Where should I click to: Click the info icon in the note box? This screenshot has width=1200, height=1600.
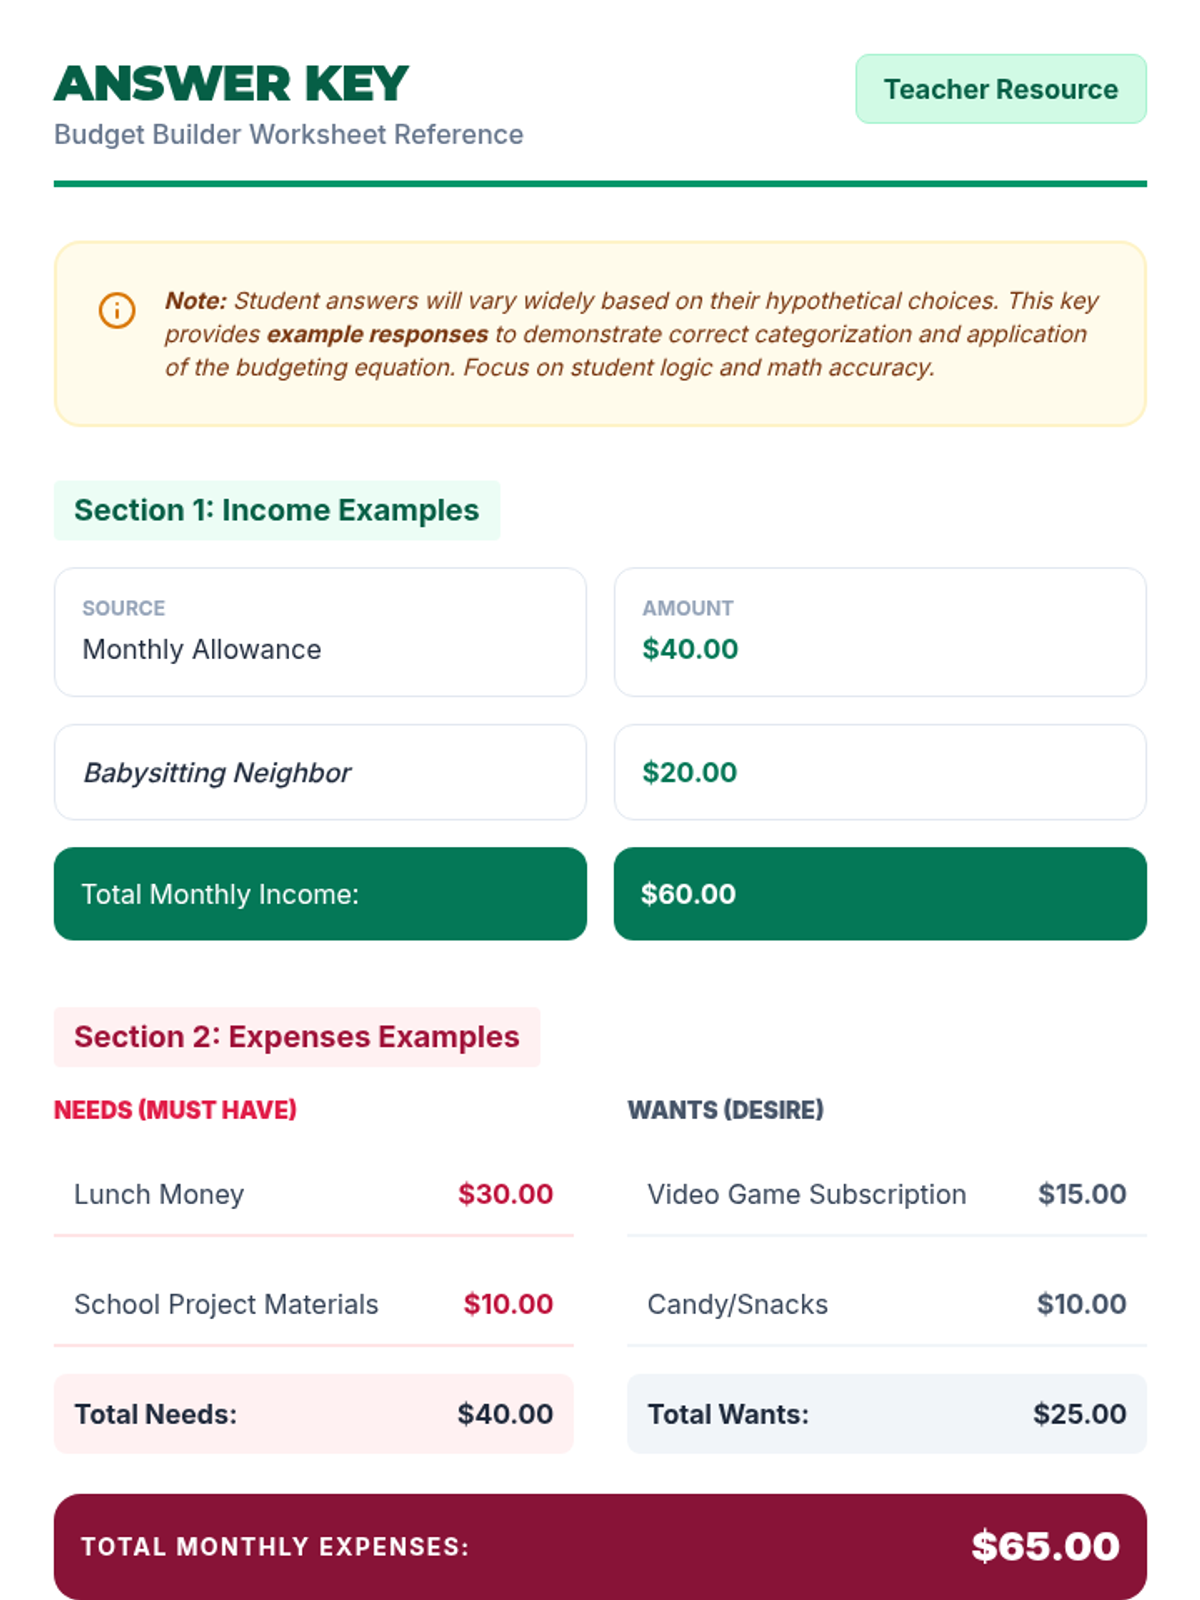pos(117,310)
